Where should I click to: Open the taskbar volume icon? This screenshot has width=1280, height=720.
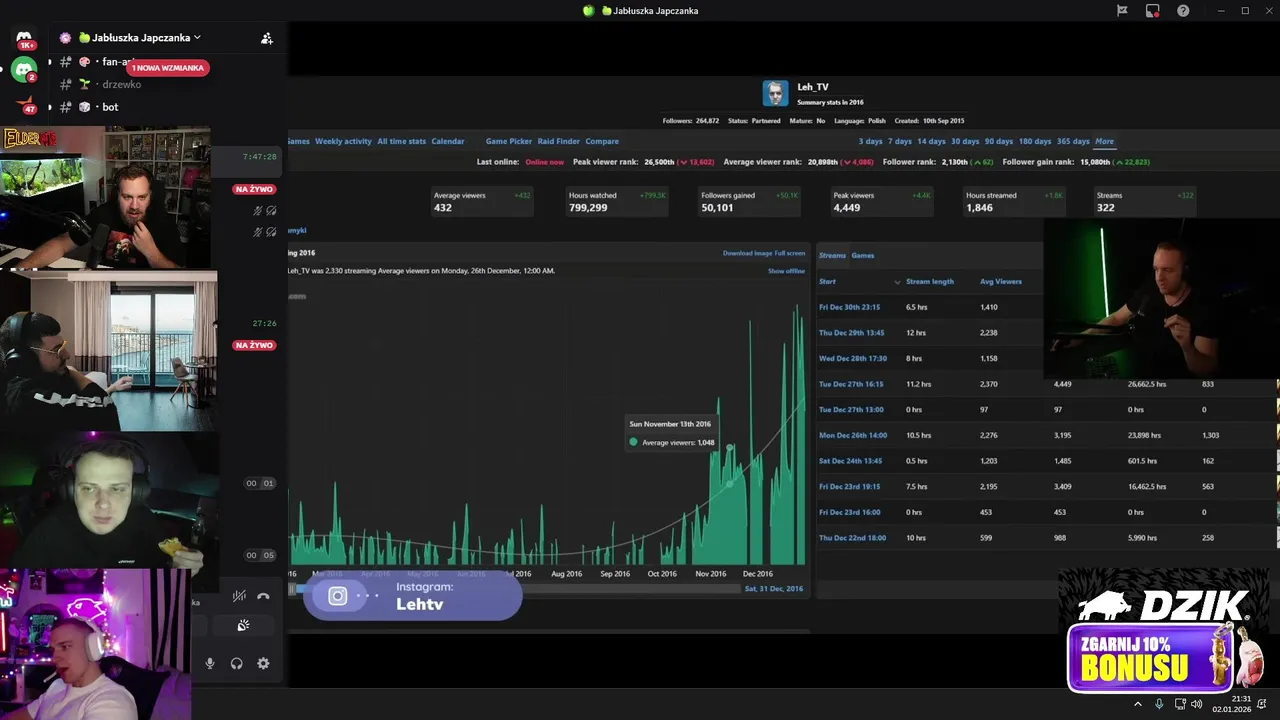pos(1197,704)
